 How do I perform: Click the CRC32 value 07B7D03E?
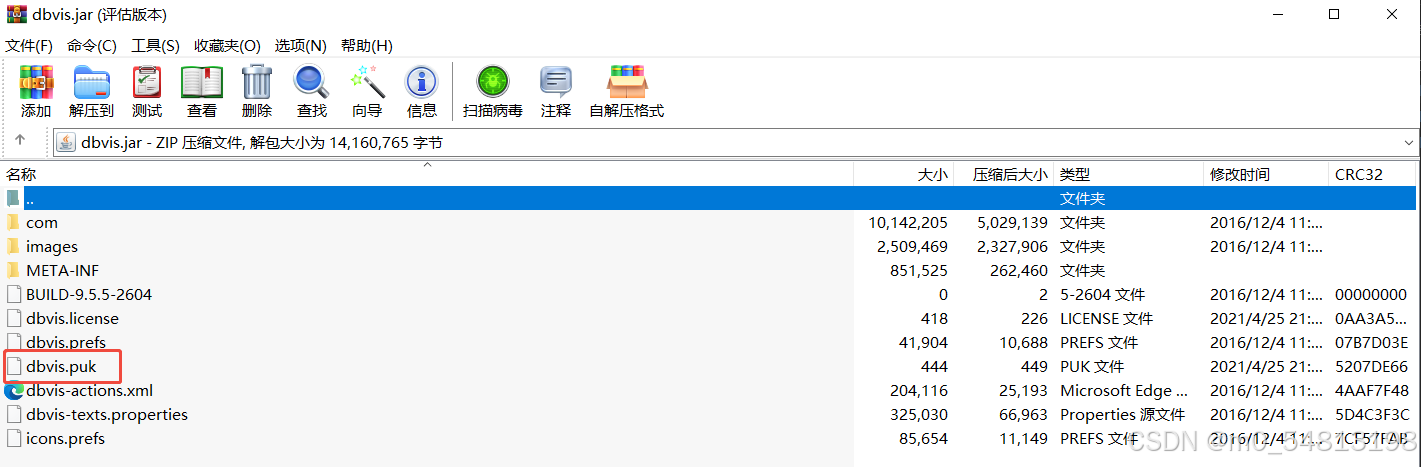1371,342
